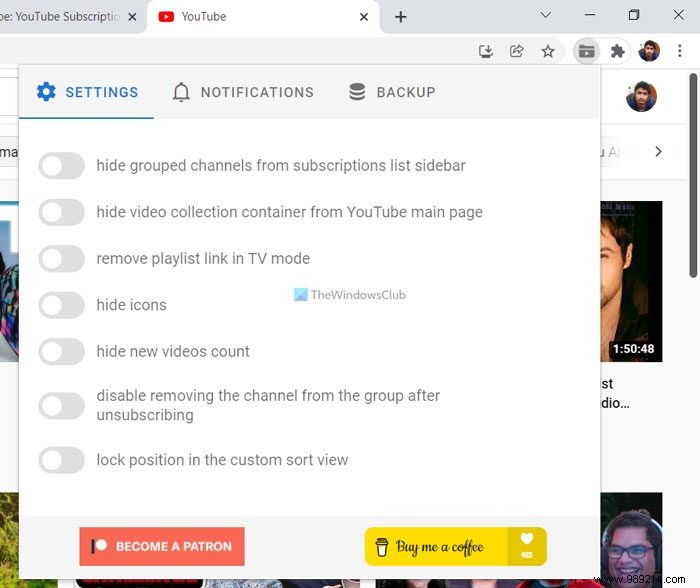
Task: Enable hide new videos count
Action: point(61,351)
